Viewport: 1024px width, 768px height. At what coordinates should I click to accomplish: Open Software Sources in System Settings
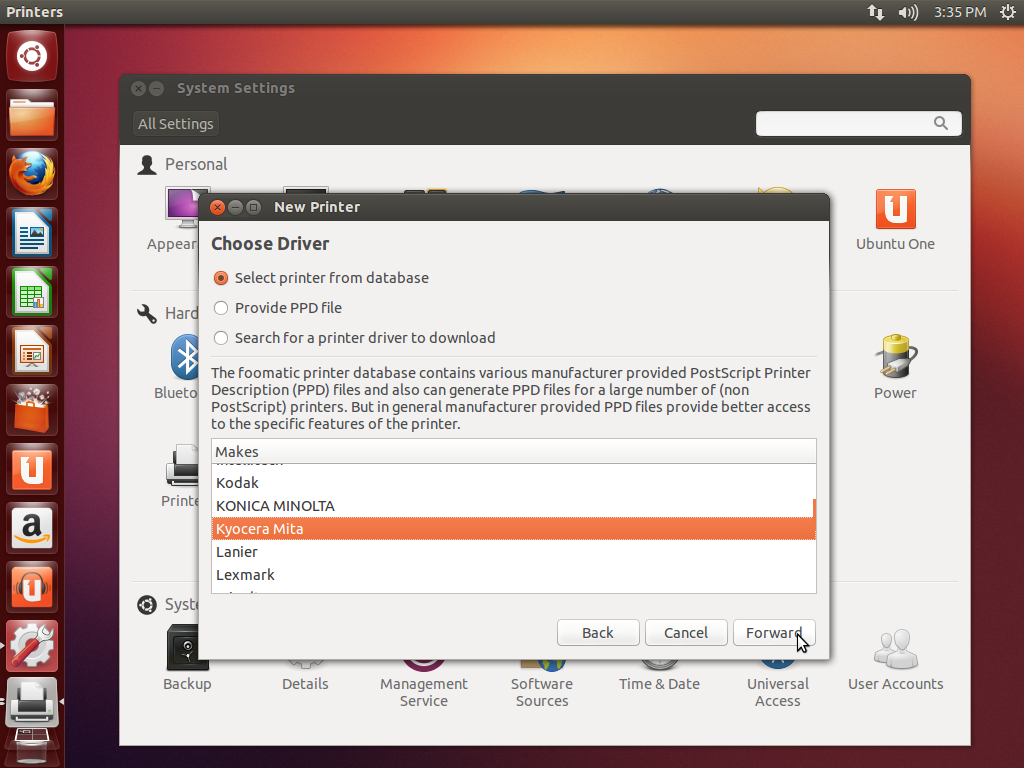tap(542, 684)
